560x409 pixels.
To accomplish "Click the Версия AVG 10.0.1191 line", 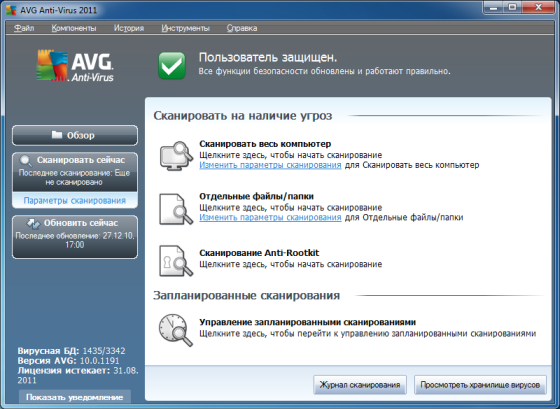I will pos(69,360).
